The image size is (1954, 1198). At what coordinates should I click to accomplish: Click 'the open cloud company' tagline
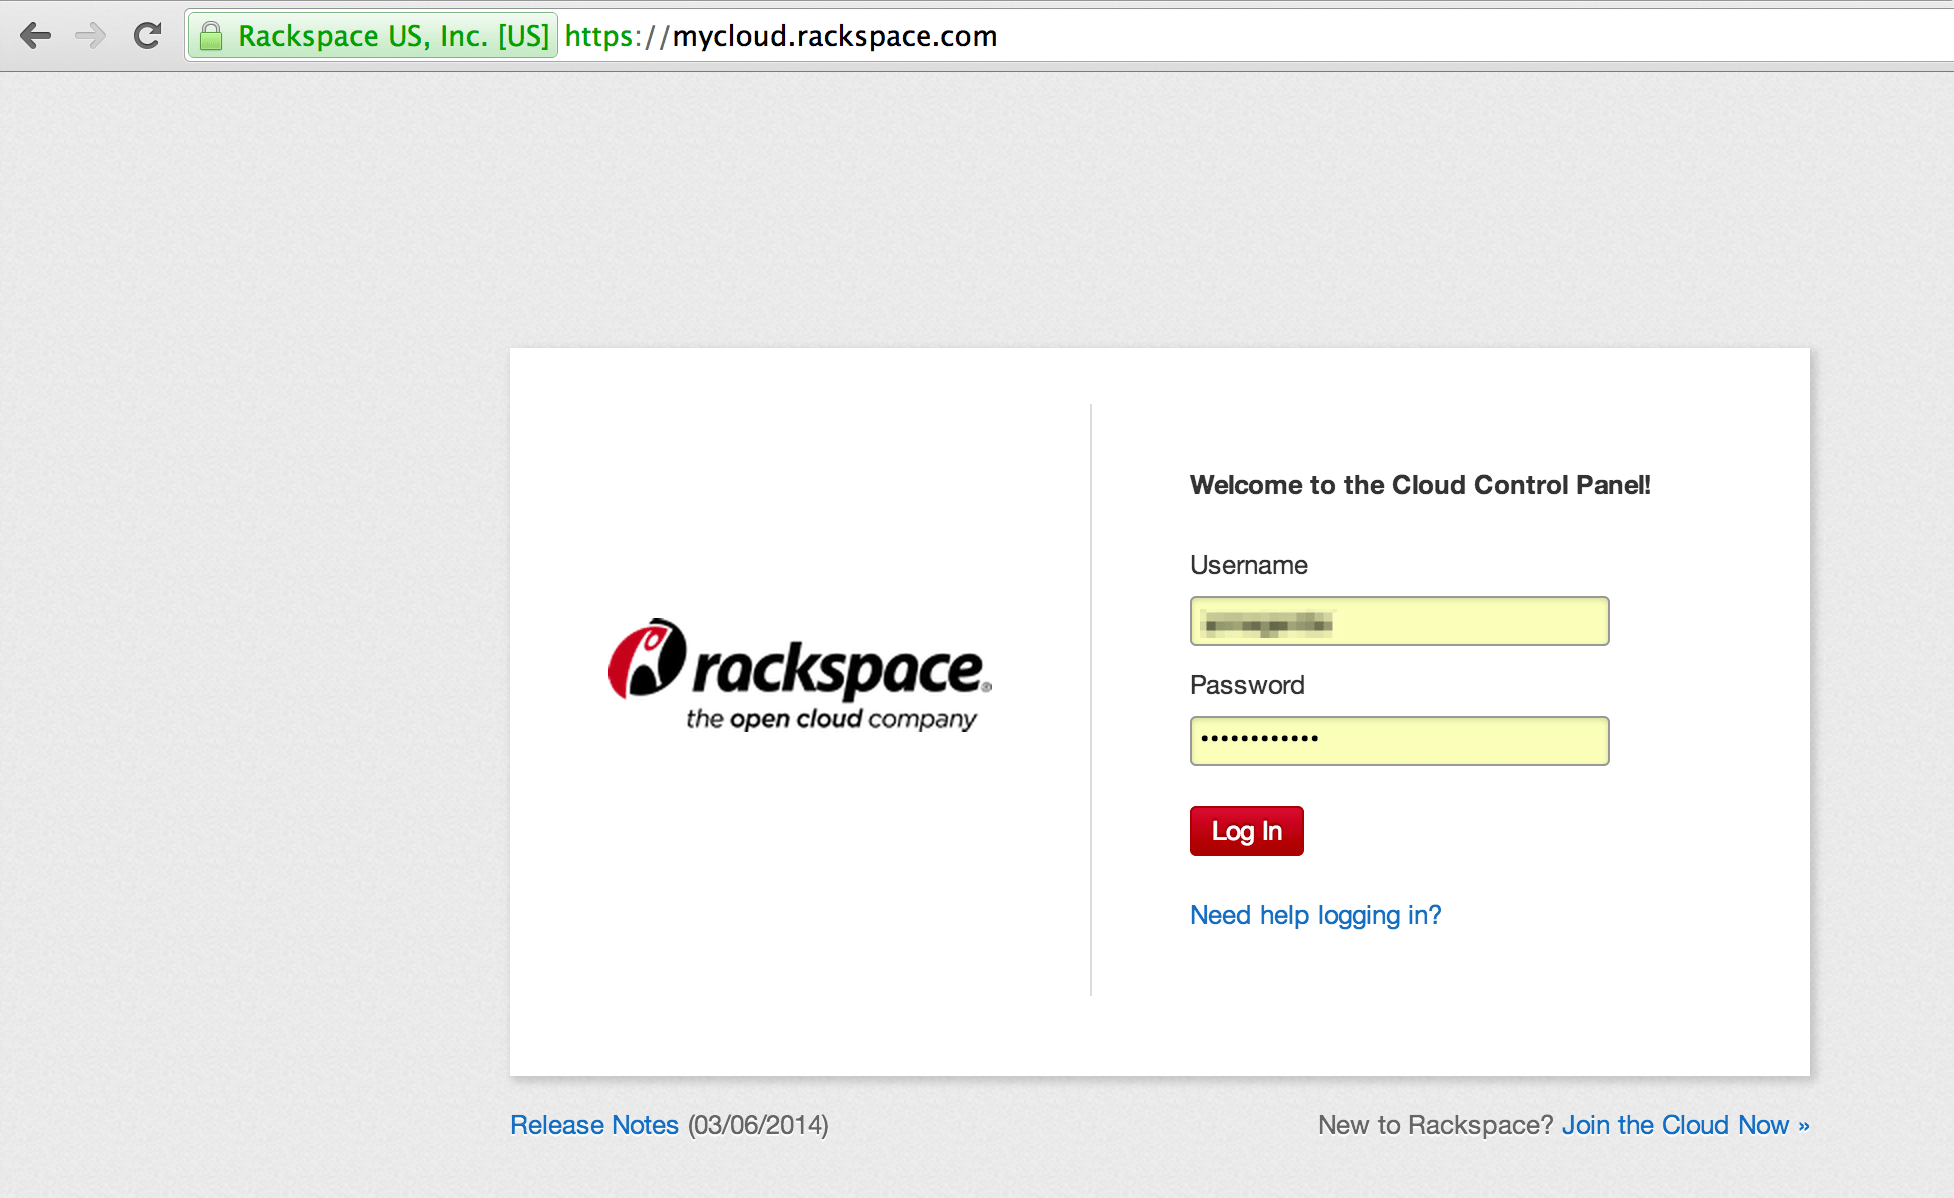831,719
